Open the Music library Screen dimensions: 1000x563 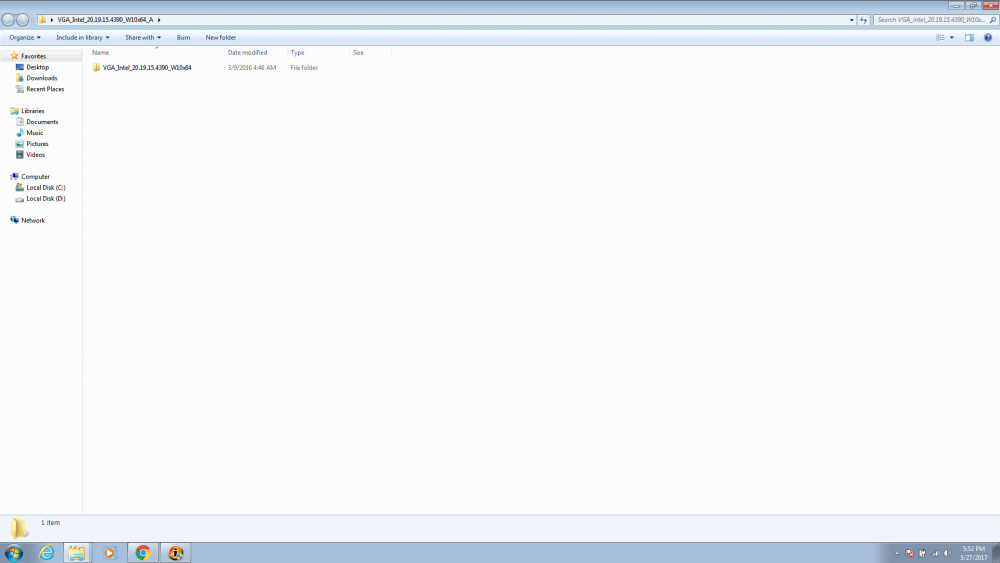pyautogui.click(x=34, y=133)
